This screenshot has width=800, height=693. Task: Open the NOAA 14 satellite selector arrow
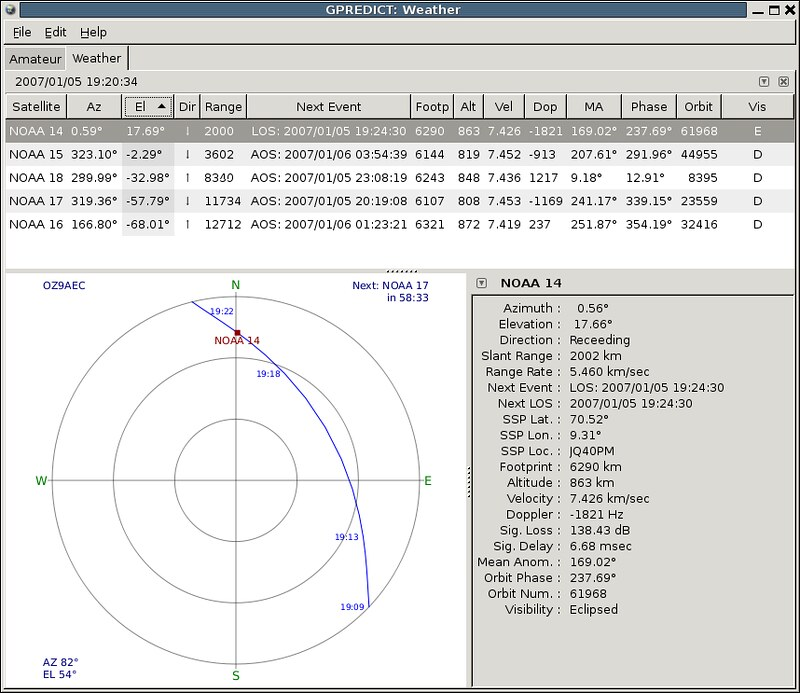[x=481, y=283]
